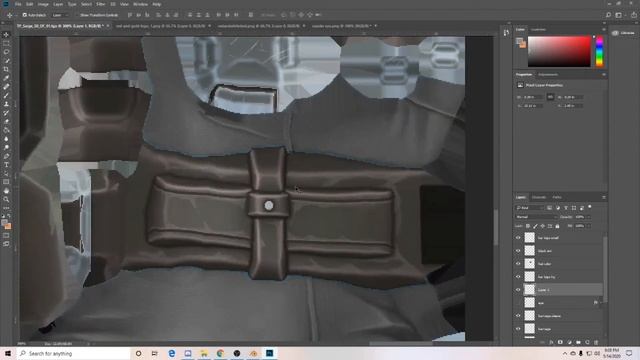640x360 pixels.
Task: Select the Pen tool
Action: tap(6, 156)
